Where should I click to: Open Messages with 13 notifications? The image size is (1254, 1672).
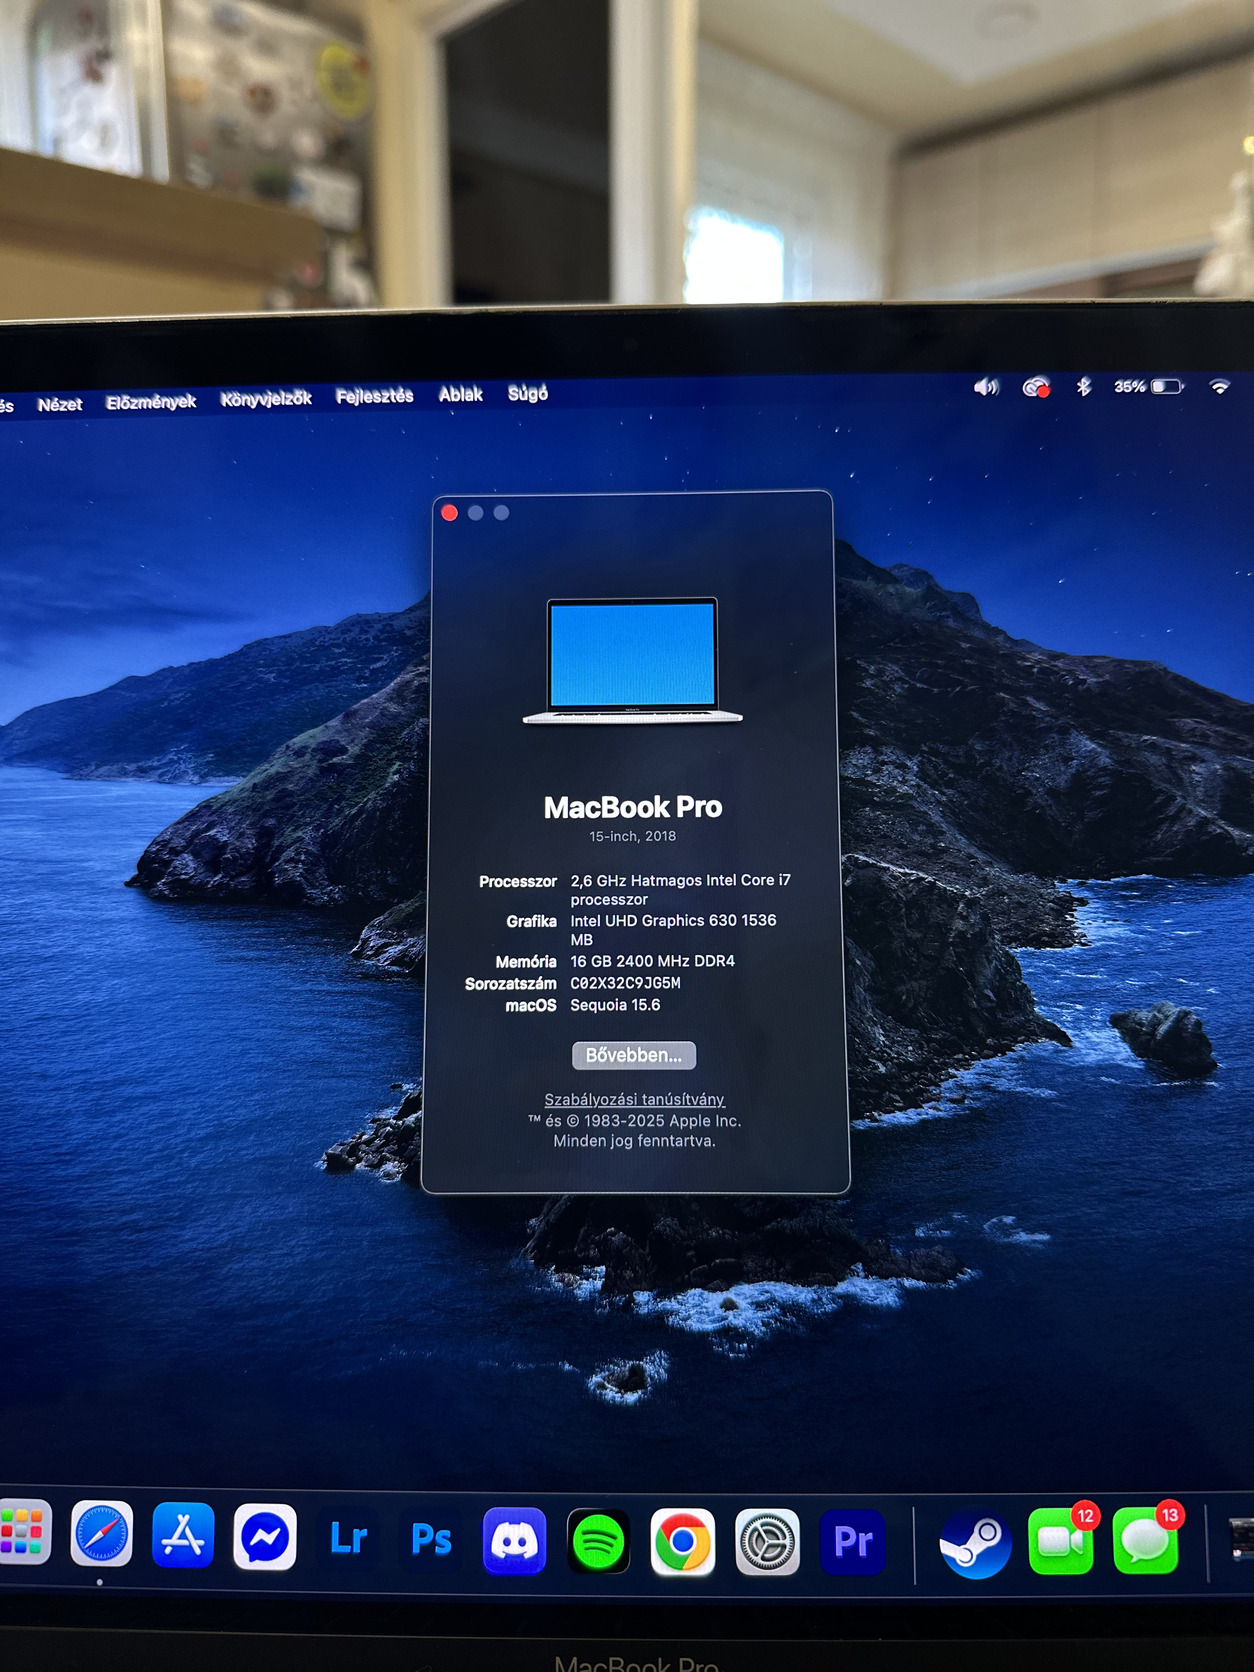click(1146, 1541)
